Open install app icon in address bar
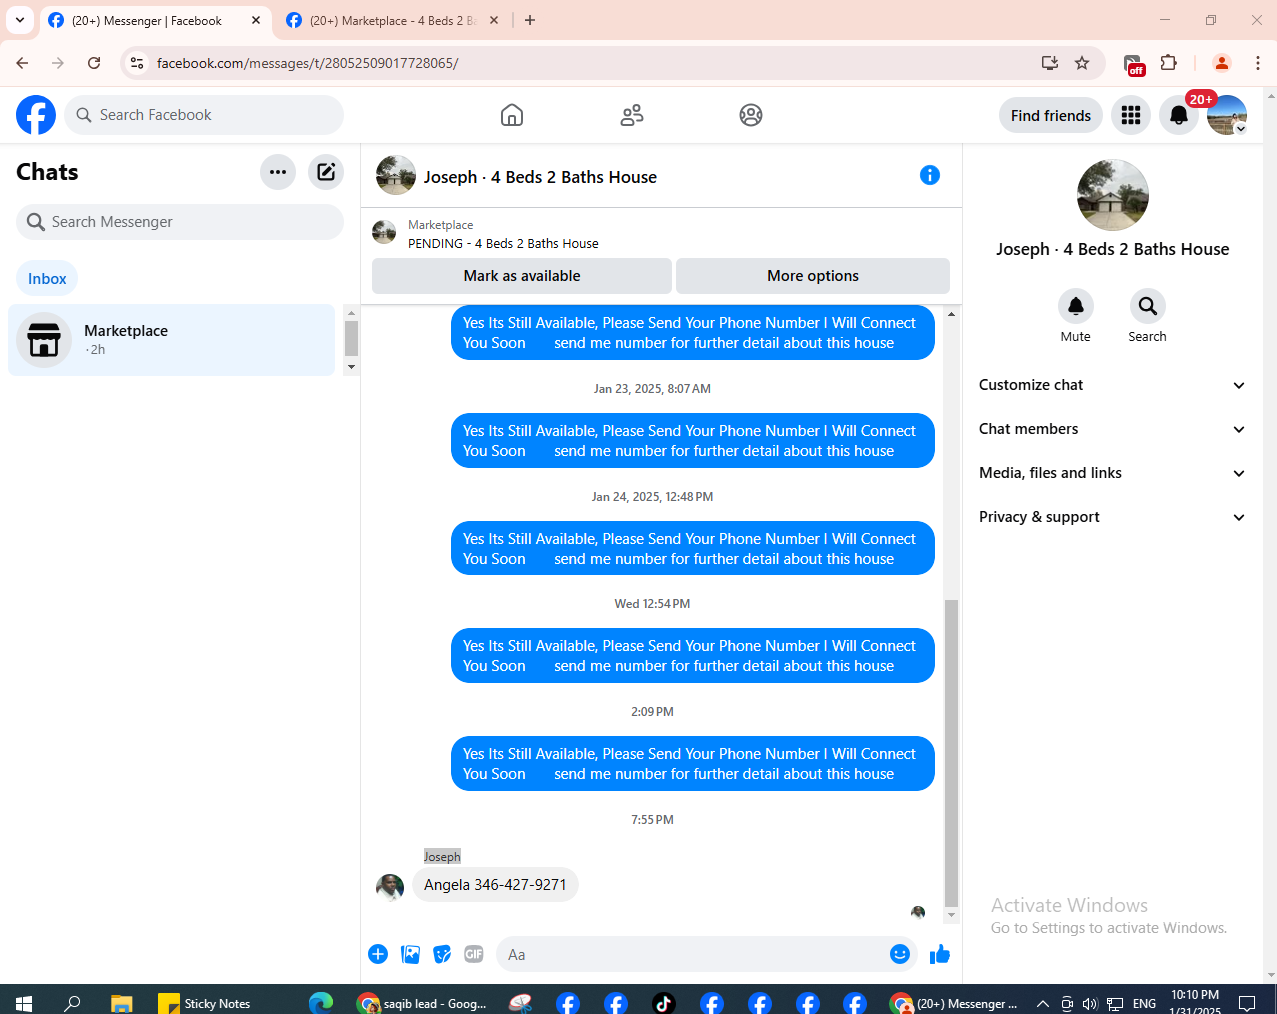This screenshot has width=1277, height=1014. tap(1050, 63)
